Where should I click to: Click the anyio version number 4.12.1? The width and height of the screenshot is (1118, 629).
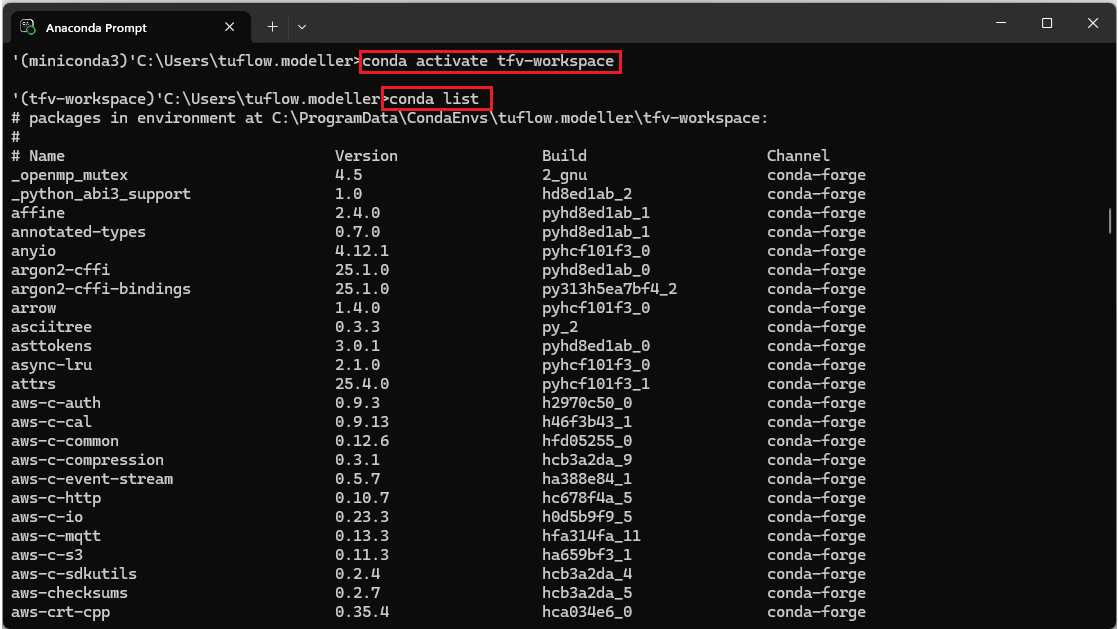(362, 251)
